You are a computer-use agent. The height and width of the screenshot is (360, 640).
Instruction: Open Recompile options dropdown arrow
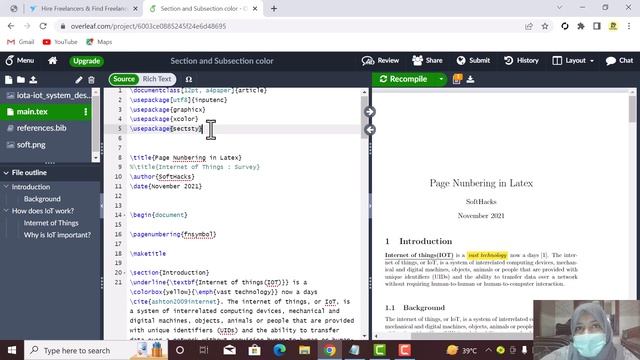click(x=441, y=79)
